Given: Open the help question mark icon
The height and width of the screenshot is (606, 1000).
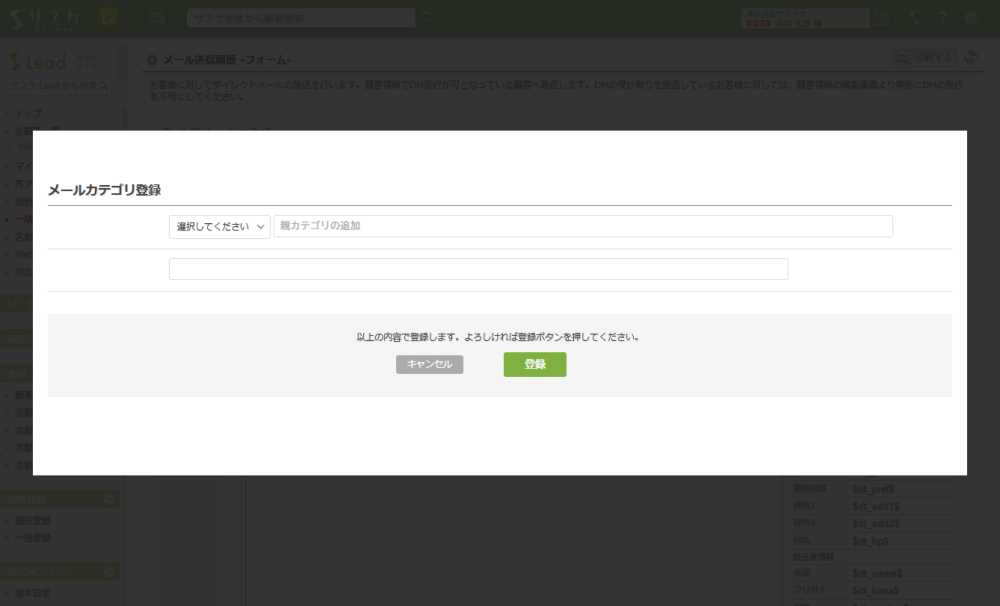Looking at the screenshot, I should point(942,17).
